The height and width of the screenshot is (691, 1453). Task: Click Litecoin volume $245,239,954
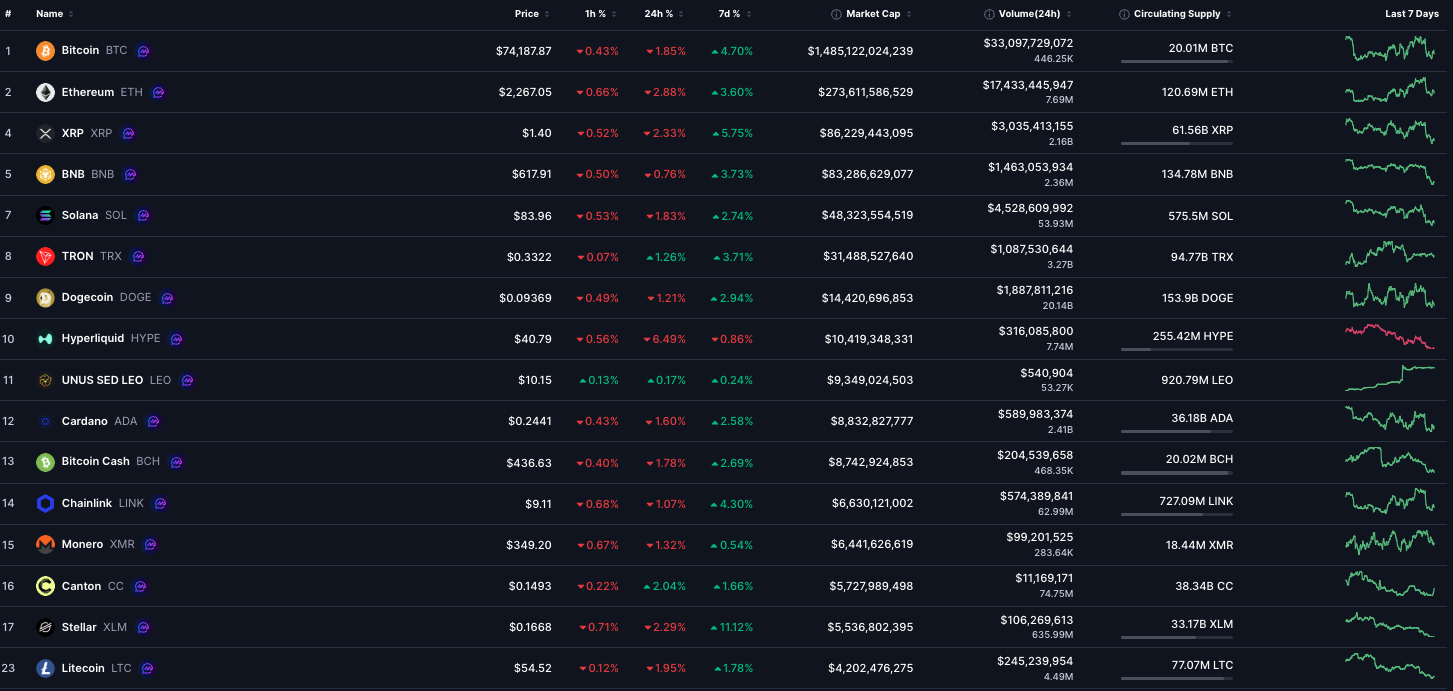pos(1036,661)
